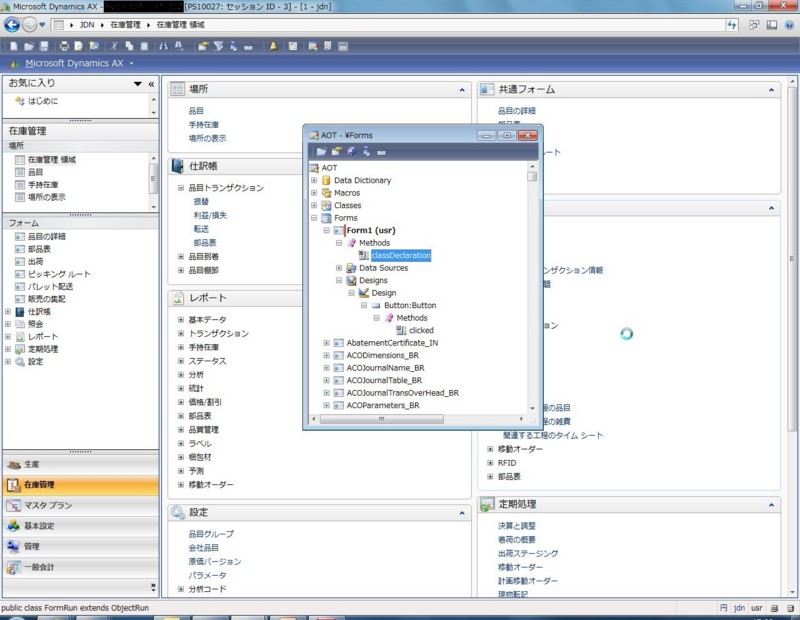
Task: Collapse the 共通フォーム section chevron
Action: tap(771, 90)
